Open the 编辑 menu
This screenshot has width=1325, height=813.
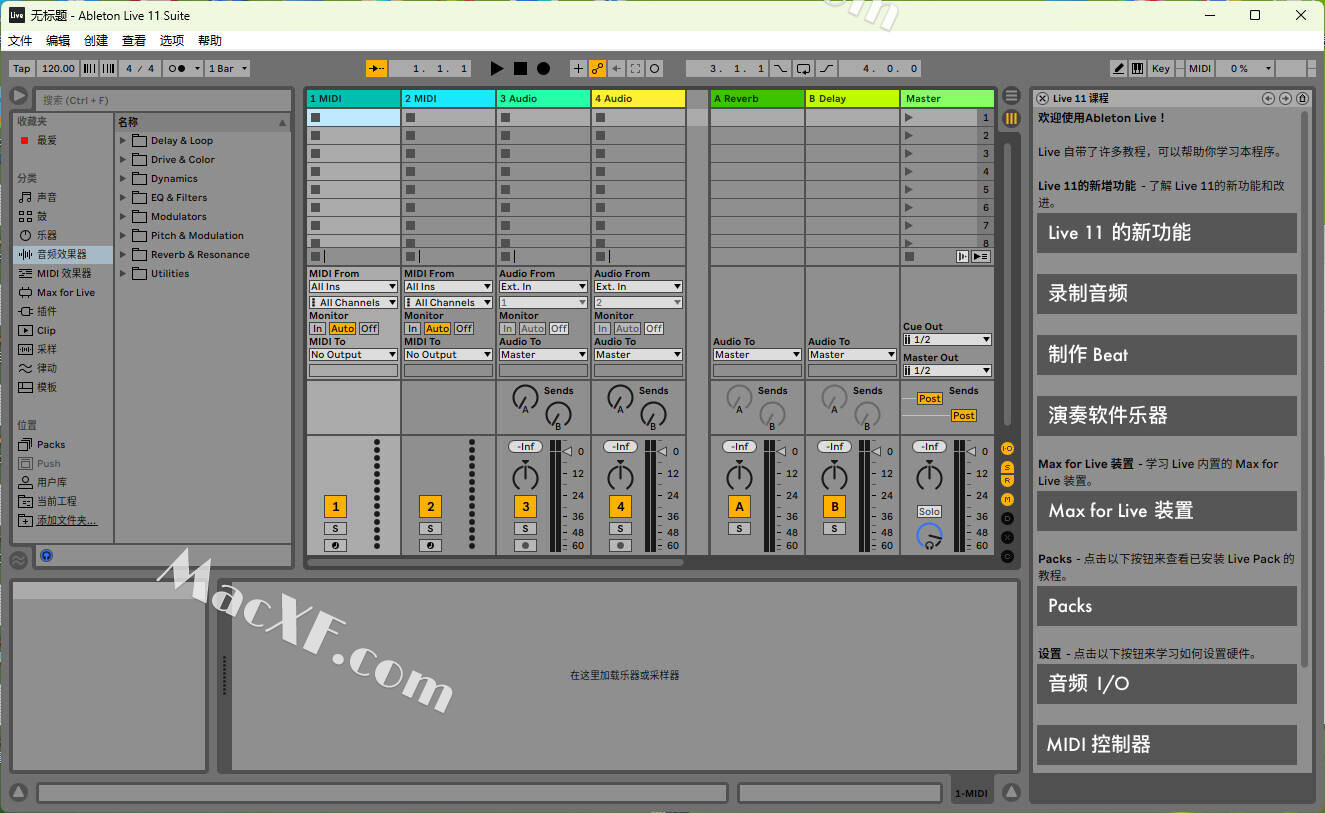point(58,41)
